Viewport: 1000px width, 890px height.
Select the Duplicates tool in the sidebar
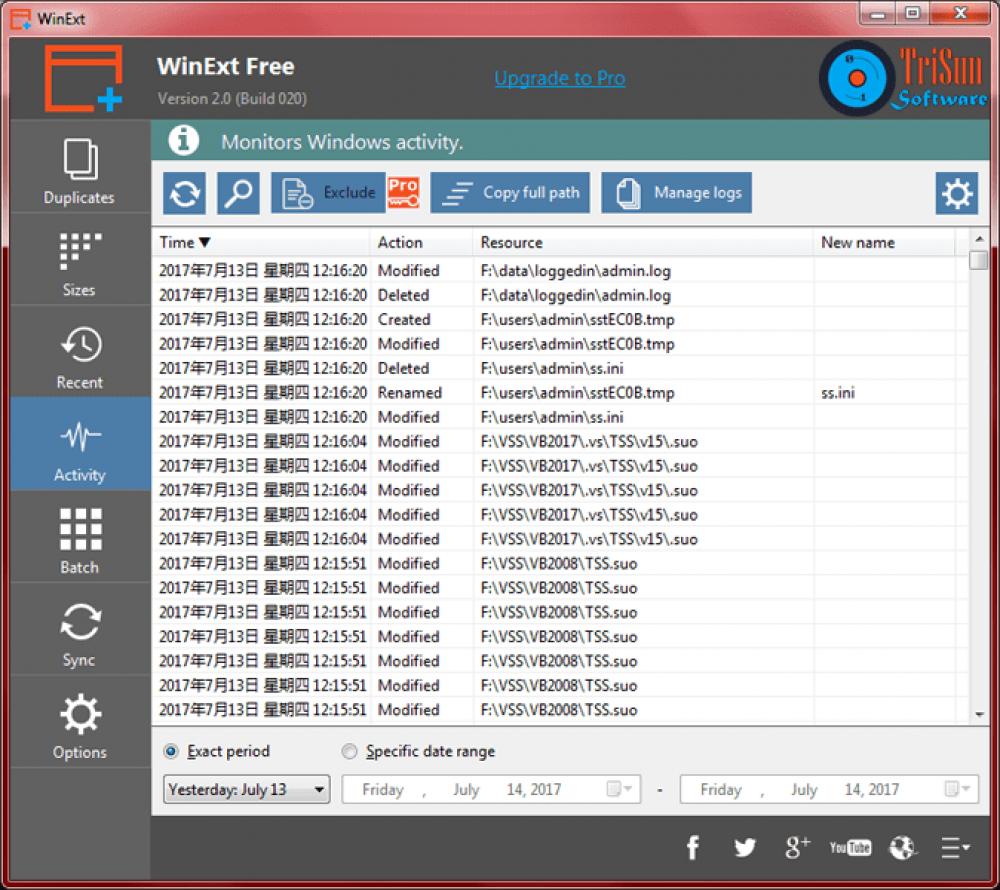(x=79, y=170)
